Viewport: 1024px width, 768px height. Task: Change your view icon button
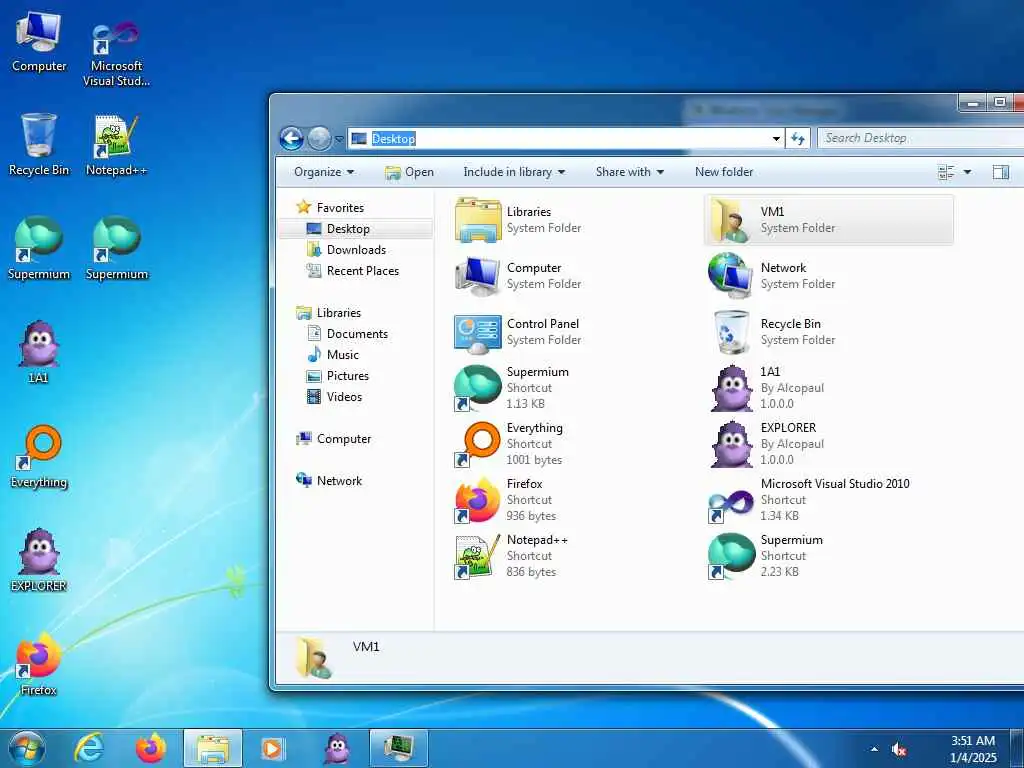[946, 172]
